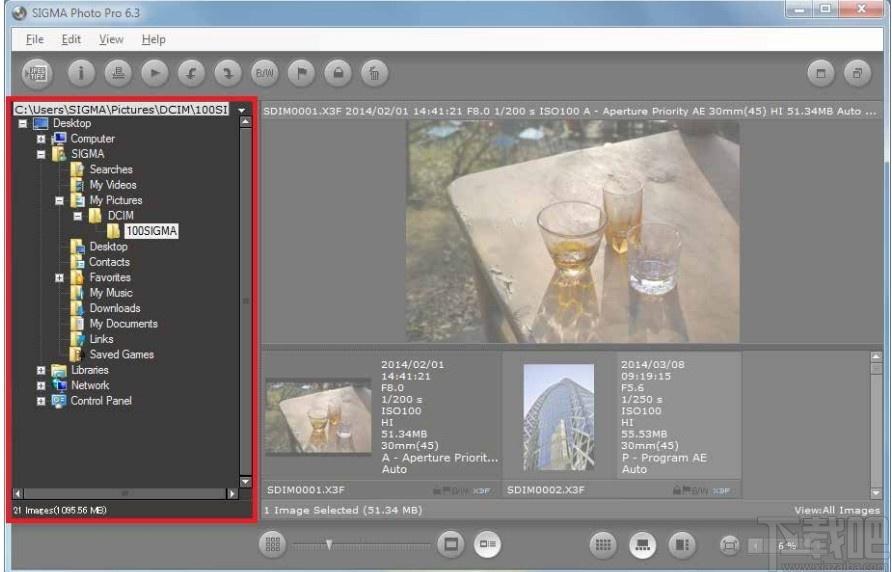The image size is (892, 572).
Task: Open the View menu
Action: [111, 39]
